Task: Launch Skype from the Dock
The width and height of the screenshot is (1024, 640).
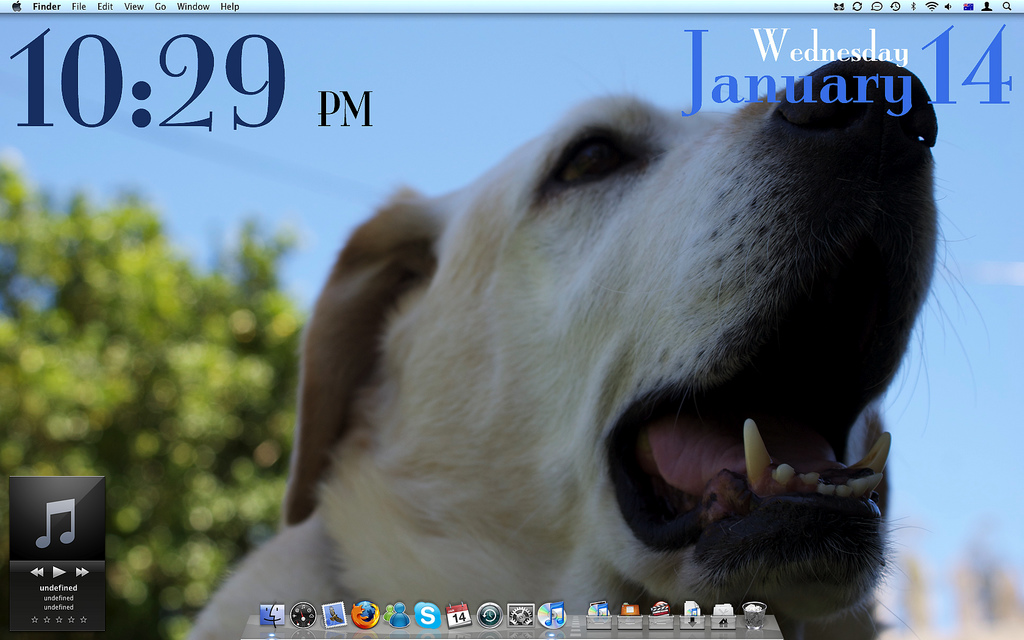Action: click(427, 615)
